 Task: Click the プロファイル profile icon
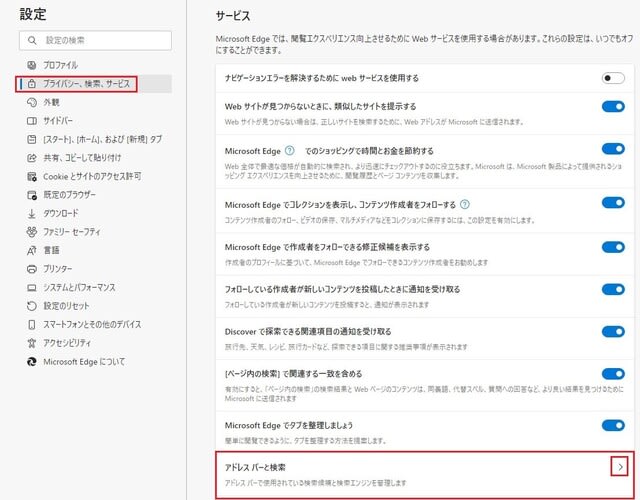[x=31, y=65]
